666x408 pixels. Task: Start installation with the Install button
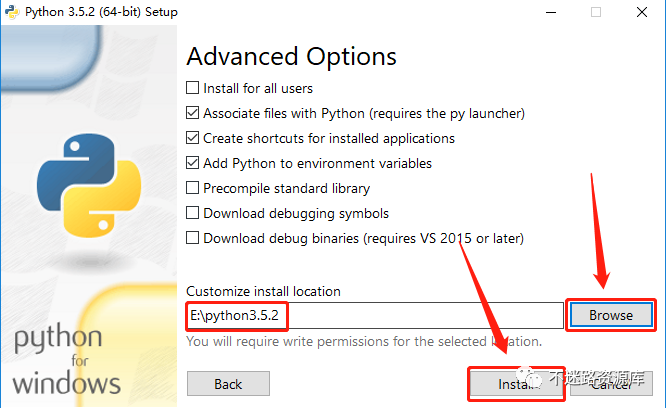[x=516, y=384]
